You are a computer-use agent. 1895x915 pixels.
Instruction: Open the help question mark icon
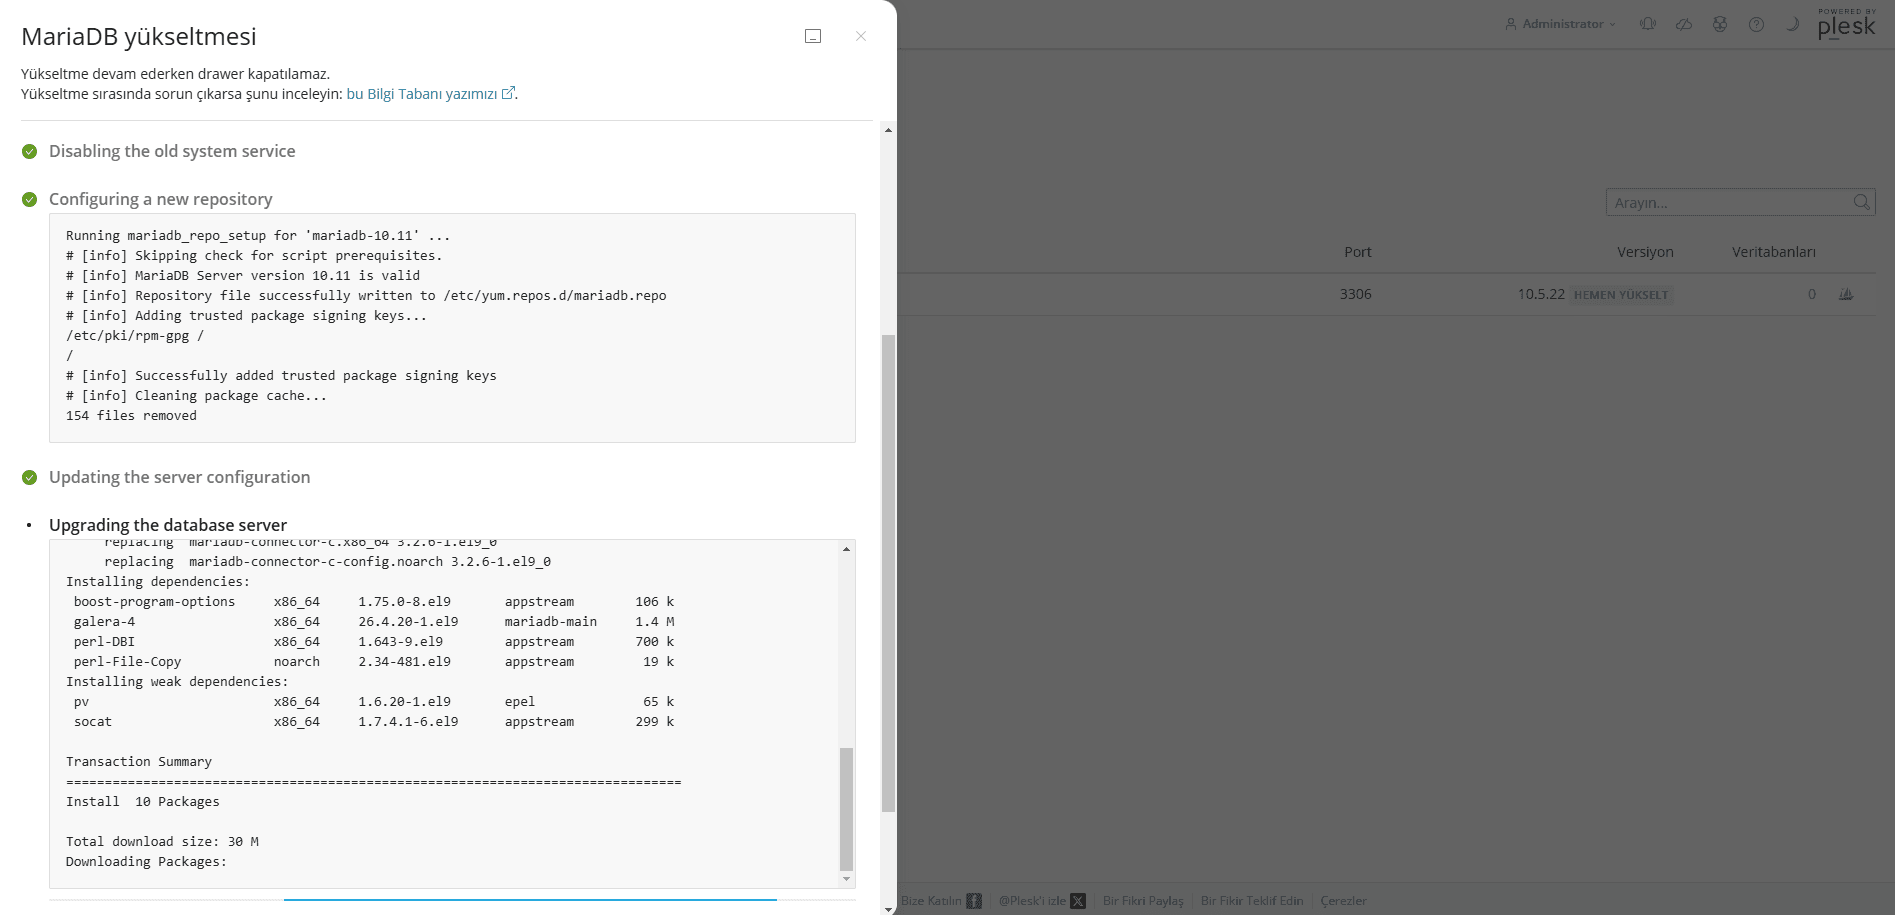click(1756, 24)
